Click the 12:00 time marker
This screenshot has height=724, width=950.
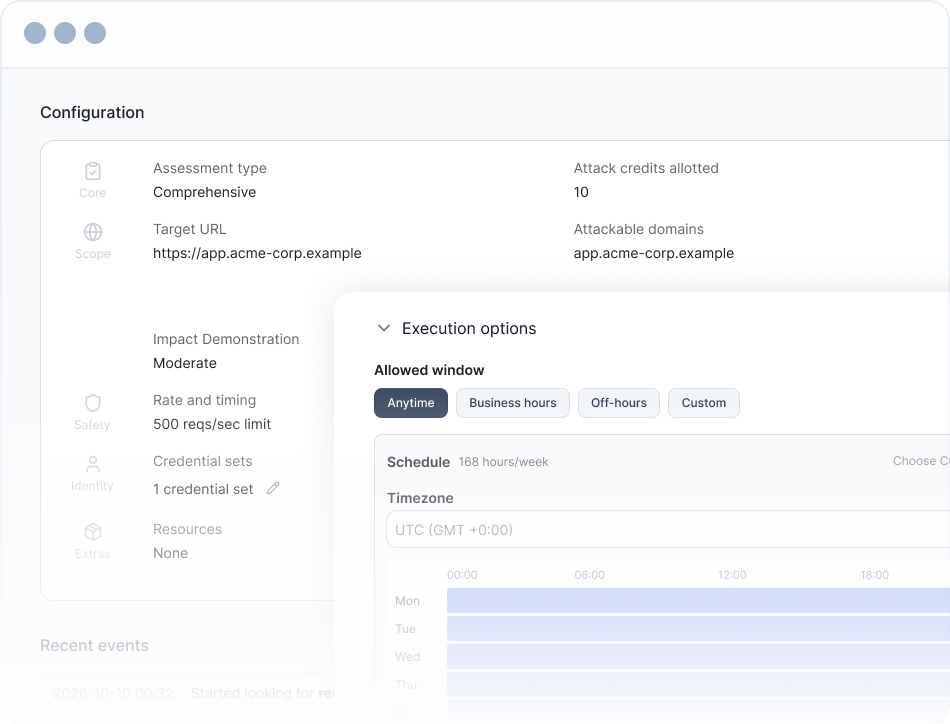[732, 574]
